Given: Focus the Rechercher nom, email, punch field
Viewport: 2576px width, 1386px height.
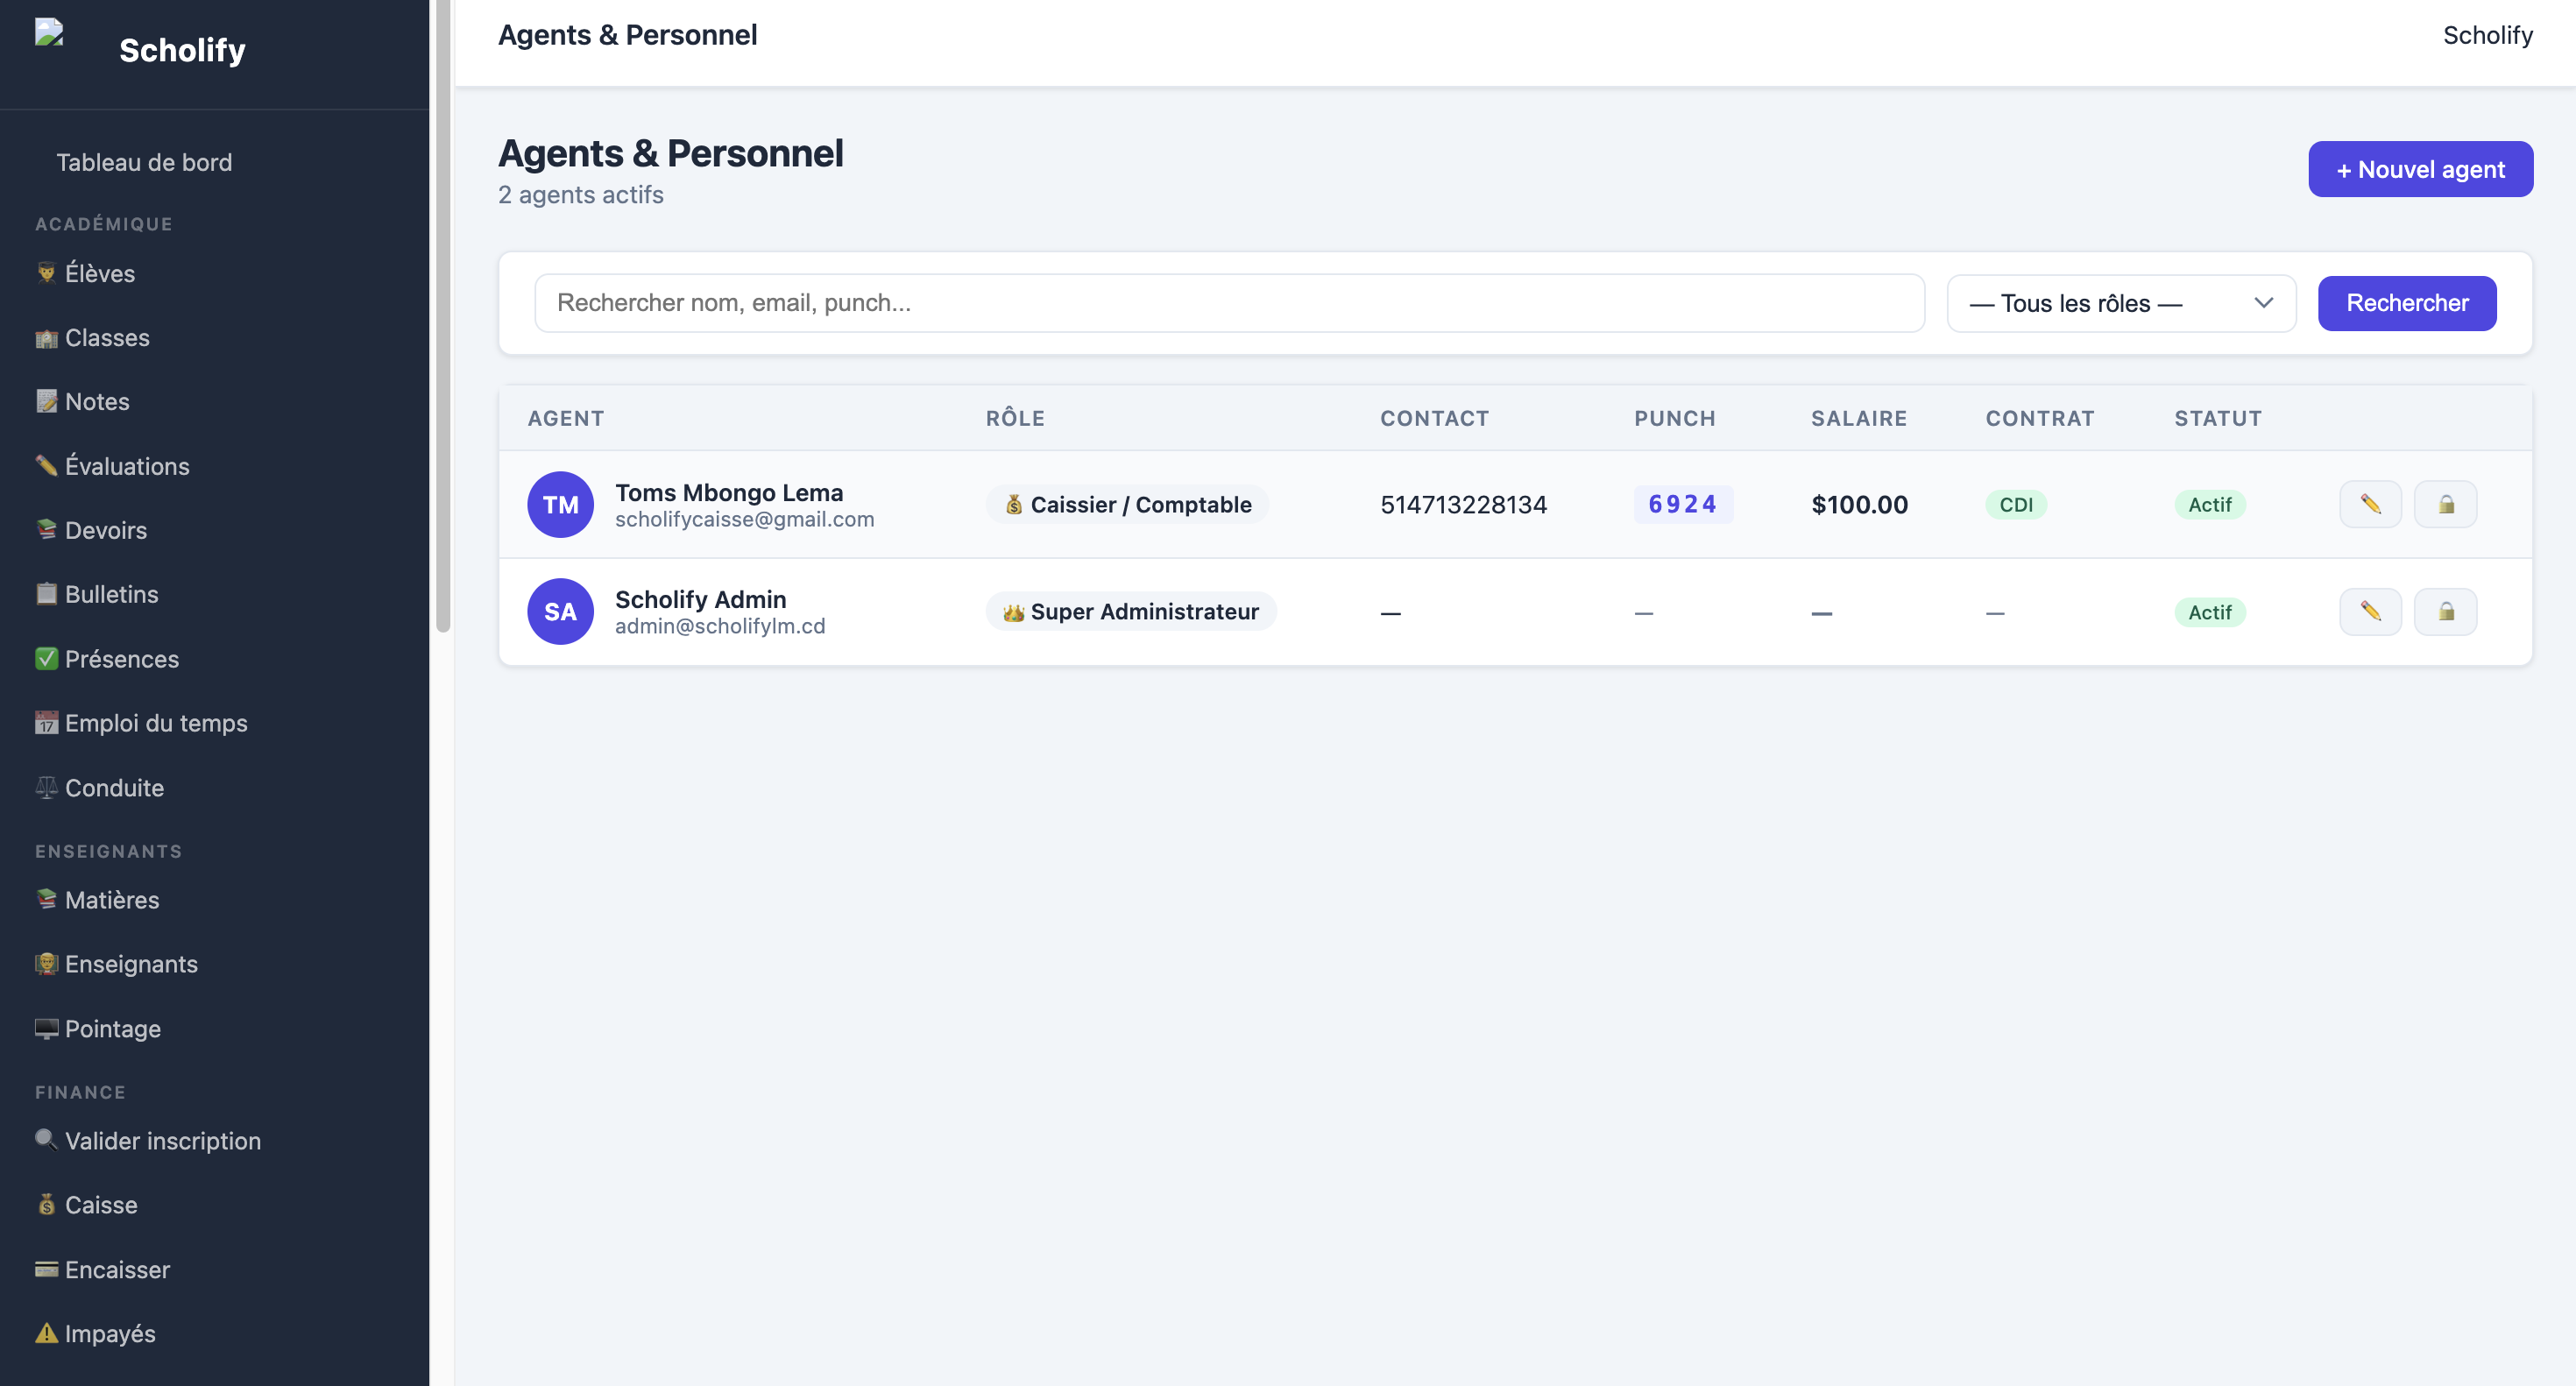Looking at the screenshot, I should (1229, 303).
